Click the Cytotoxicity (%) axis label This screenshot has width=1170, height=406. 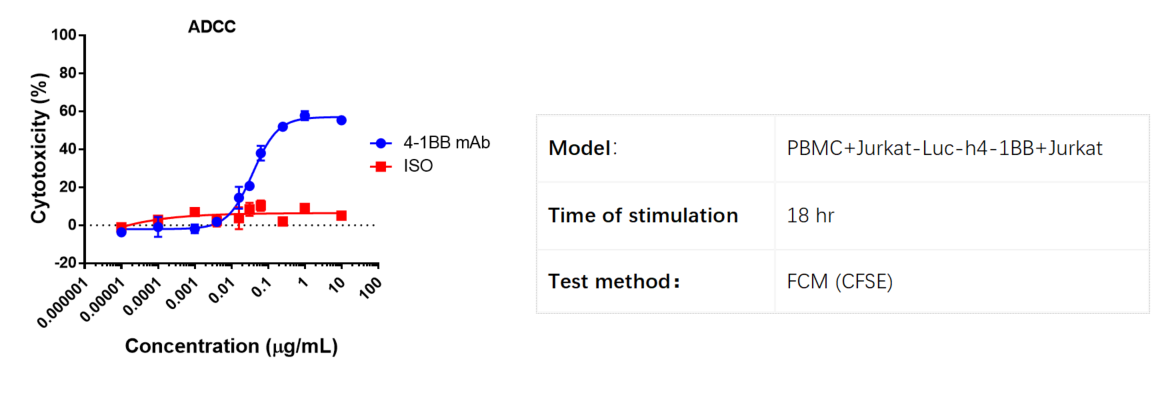pos(40,148)
